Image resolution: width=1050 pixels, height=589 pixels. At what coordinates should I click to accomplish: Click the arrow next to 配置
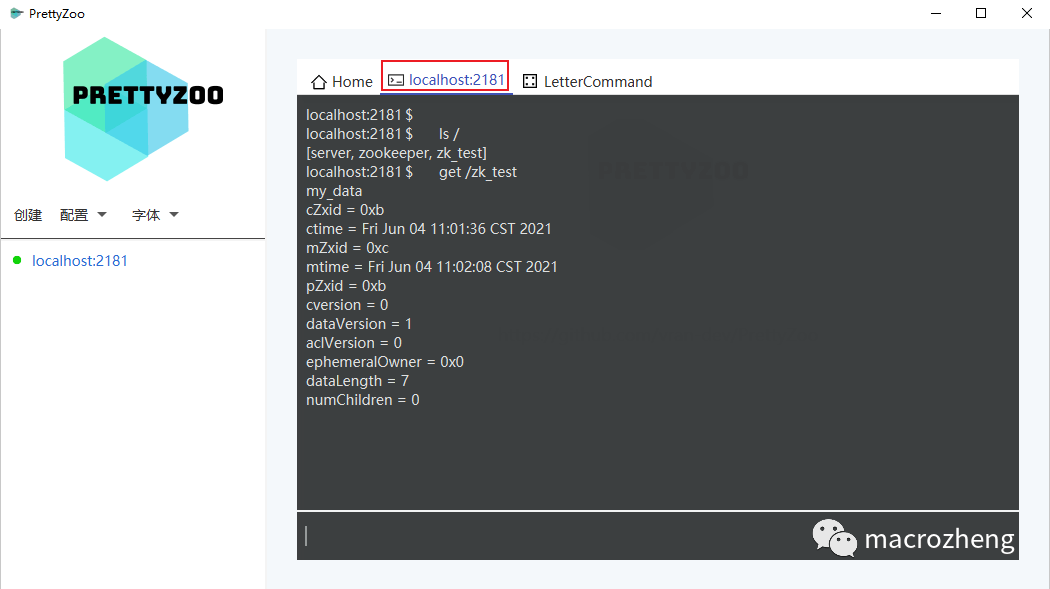pyautogui.click(x=102, y=215)
